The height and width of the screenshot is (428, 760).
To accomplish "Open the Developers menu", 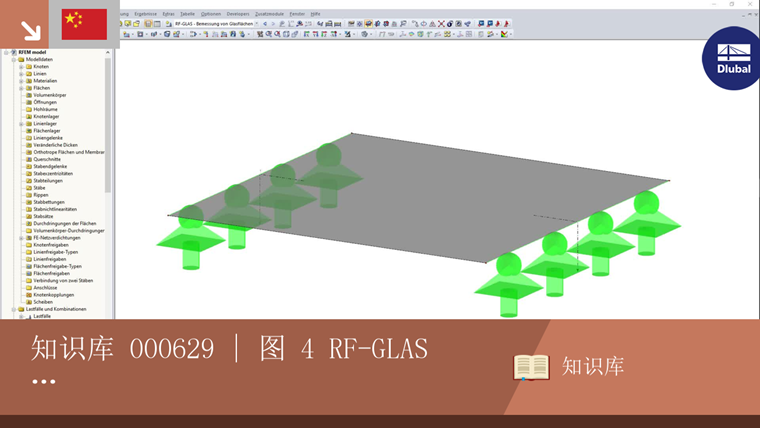I will click(238, 14).
